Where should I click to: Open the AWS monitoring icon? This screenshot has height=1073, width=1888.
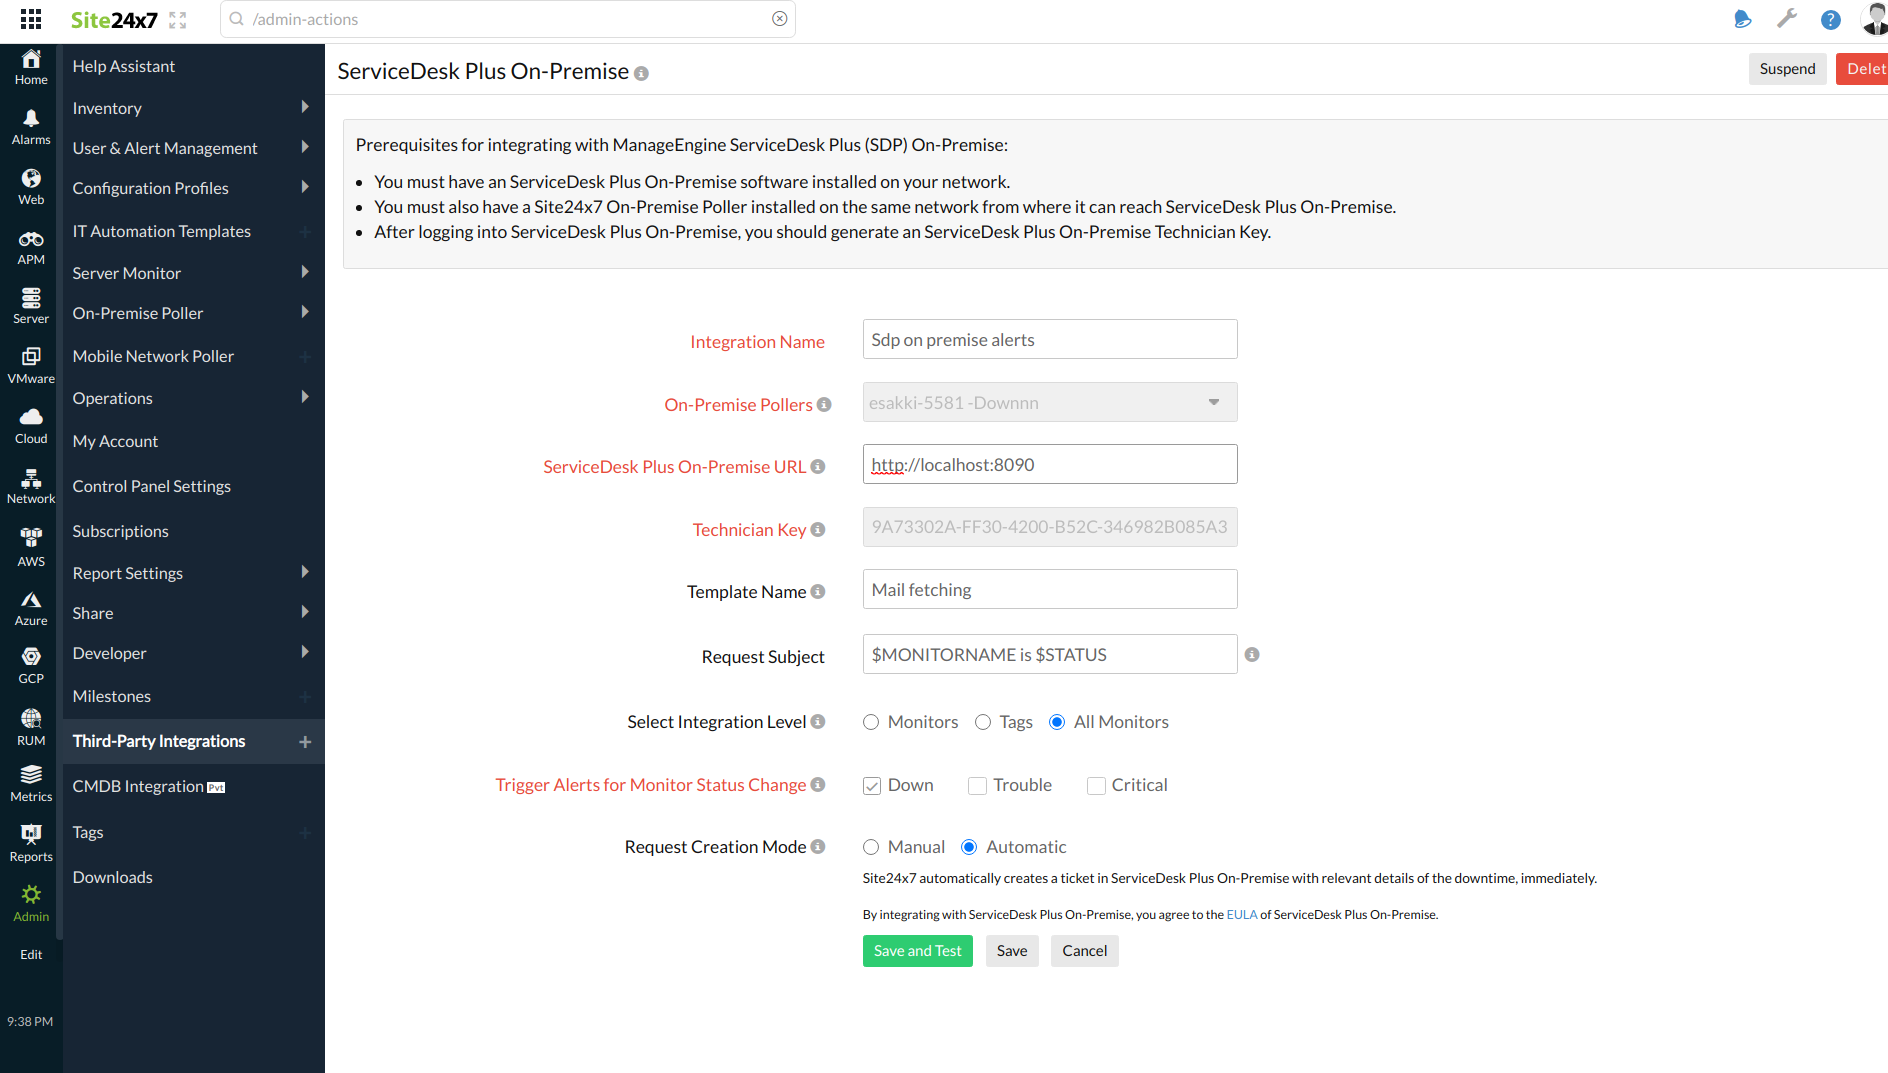click(30, 543)
